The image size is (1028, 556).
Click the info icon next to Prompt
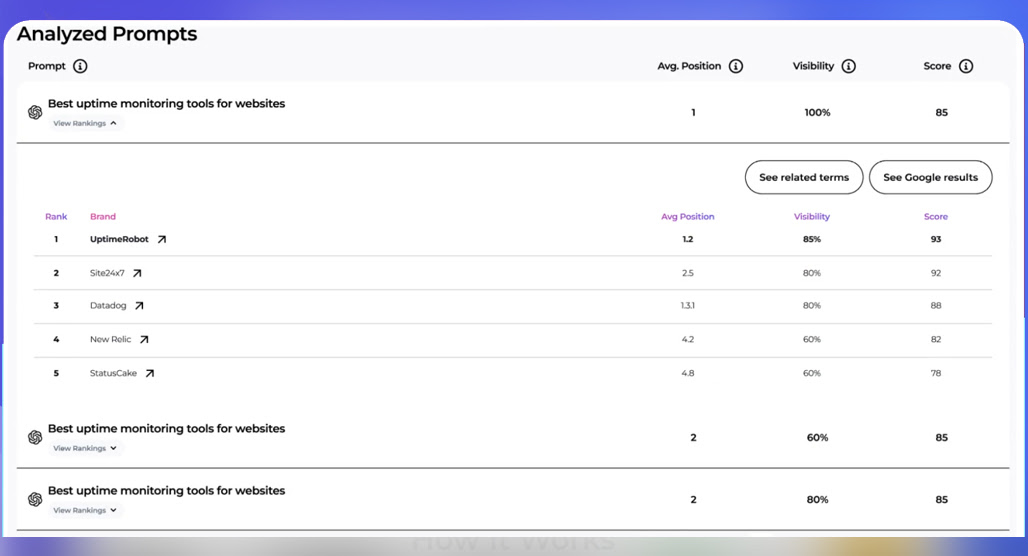80,66
